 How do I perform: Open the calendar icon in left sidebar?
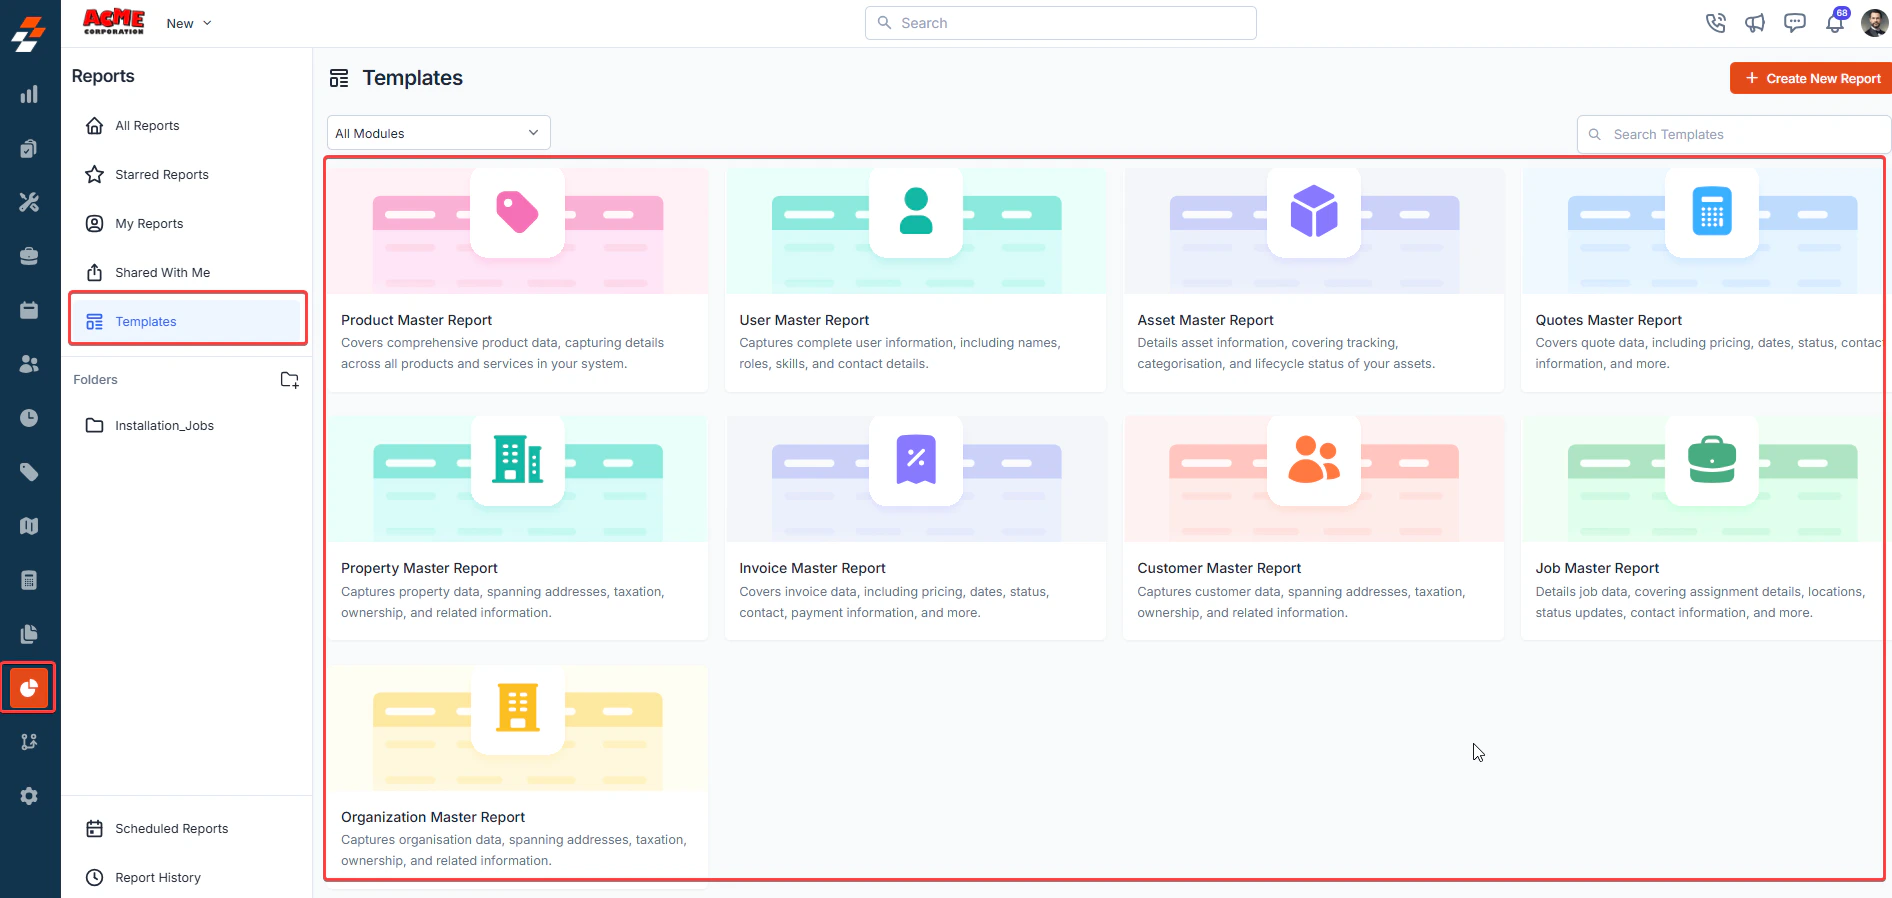[x=29, y=310]
